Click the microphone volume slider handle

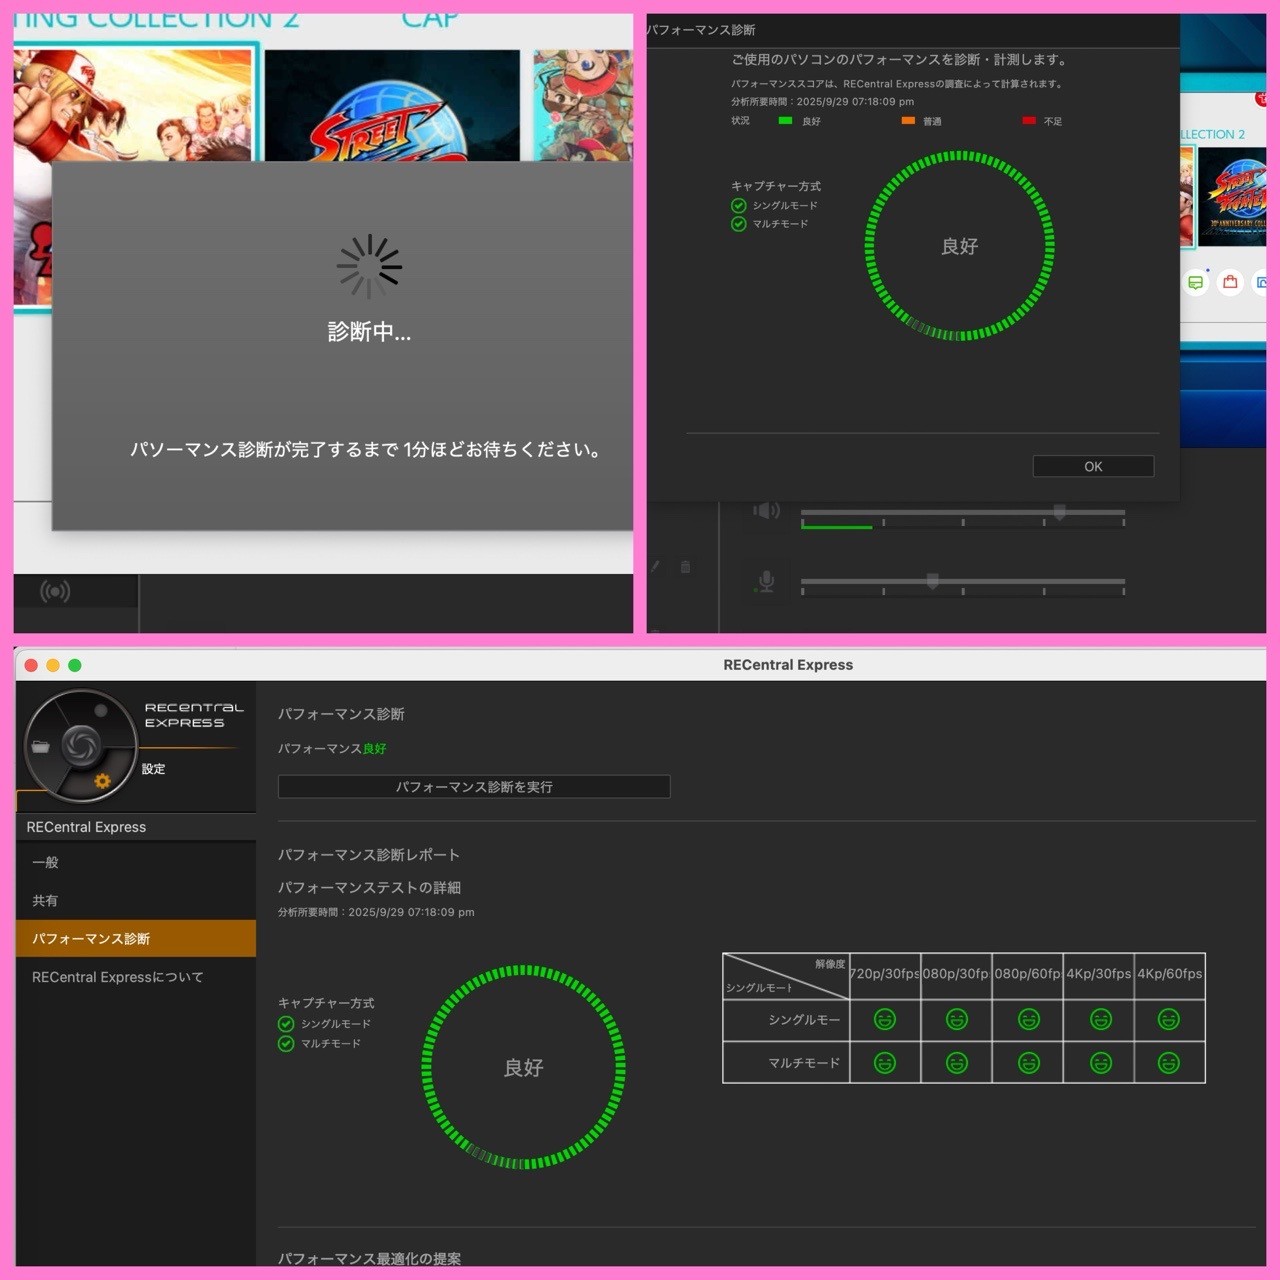[932, 580]
